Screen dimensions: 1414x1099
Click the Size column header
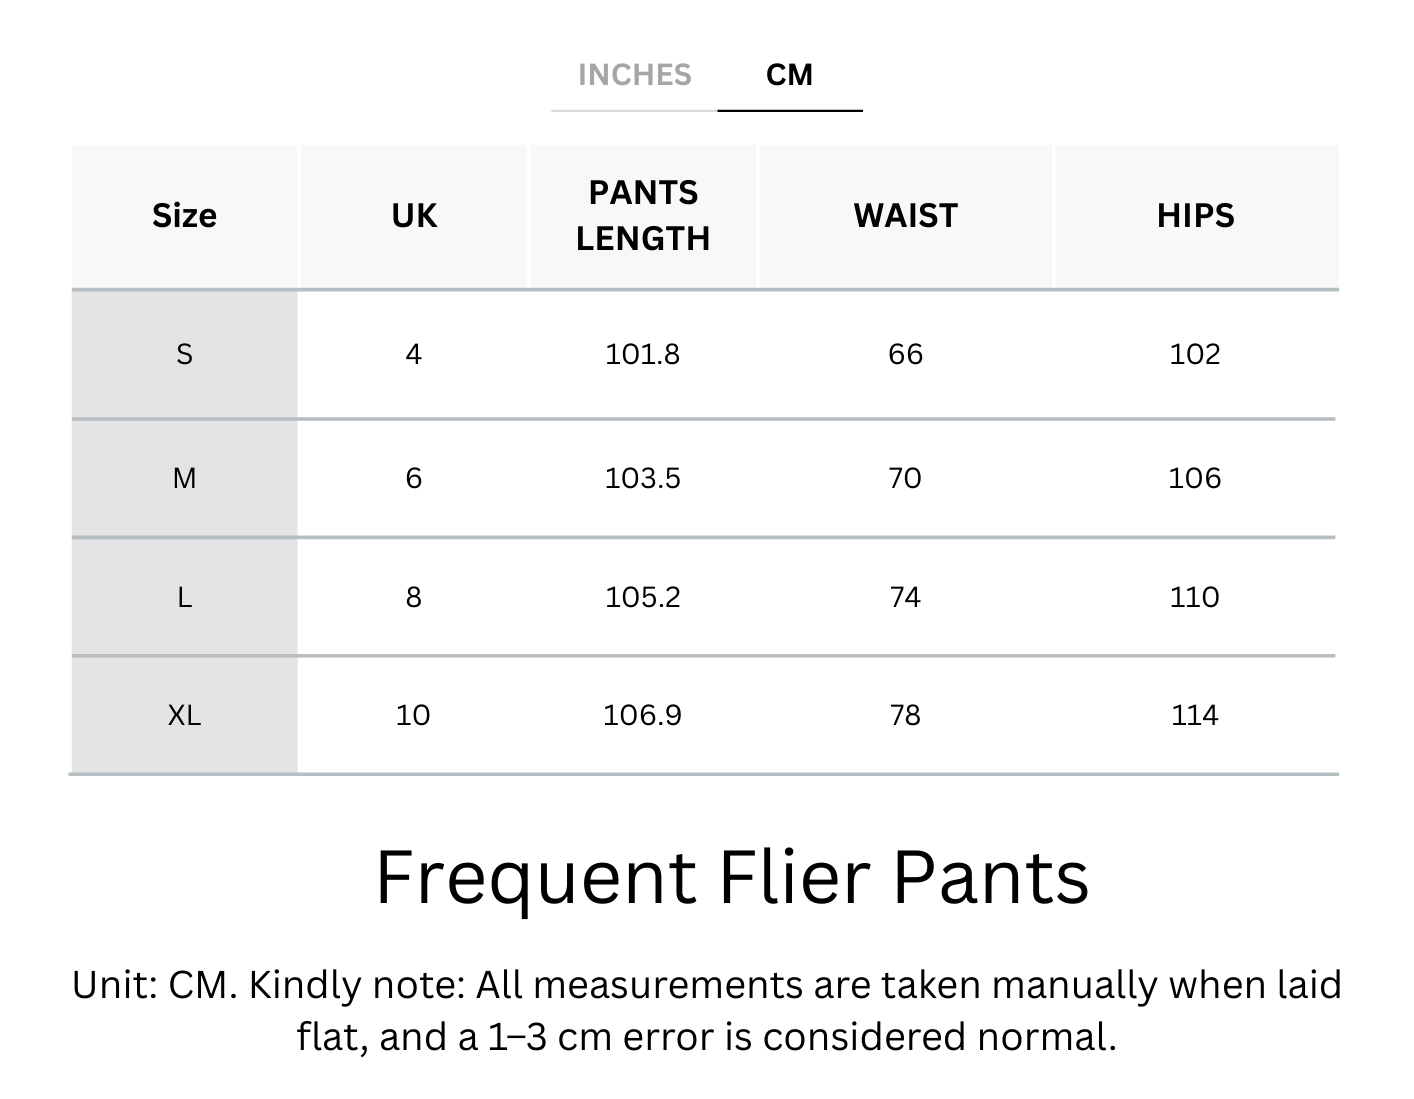point(184,216)
